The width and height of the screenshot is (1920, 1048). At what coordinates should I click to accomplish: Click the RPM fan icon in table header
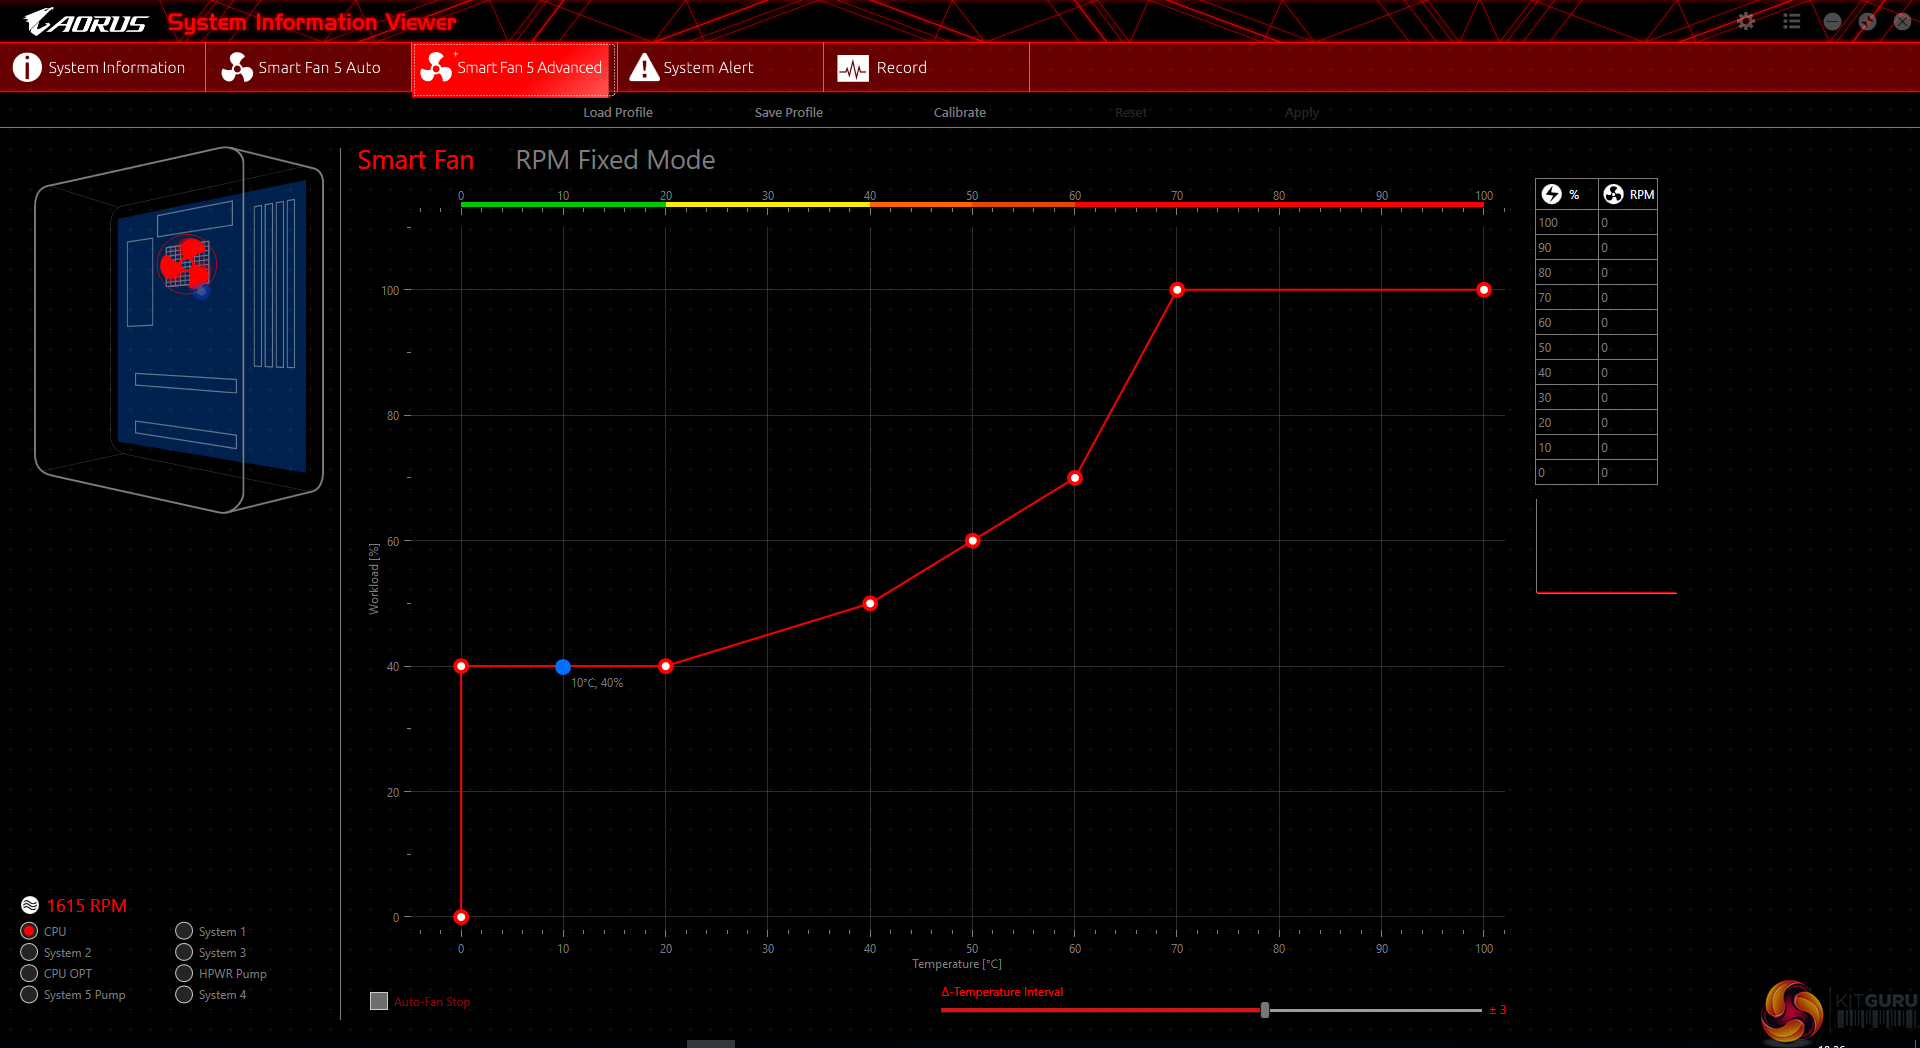(x=1613, y=194)
